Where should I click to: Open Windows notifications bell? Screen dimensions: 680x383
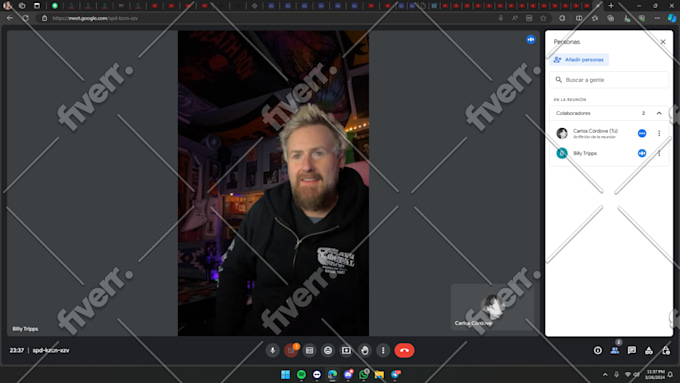(670, 374)
